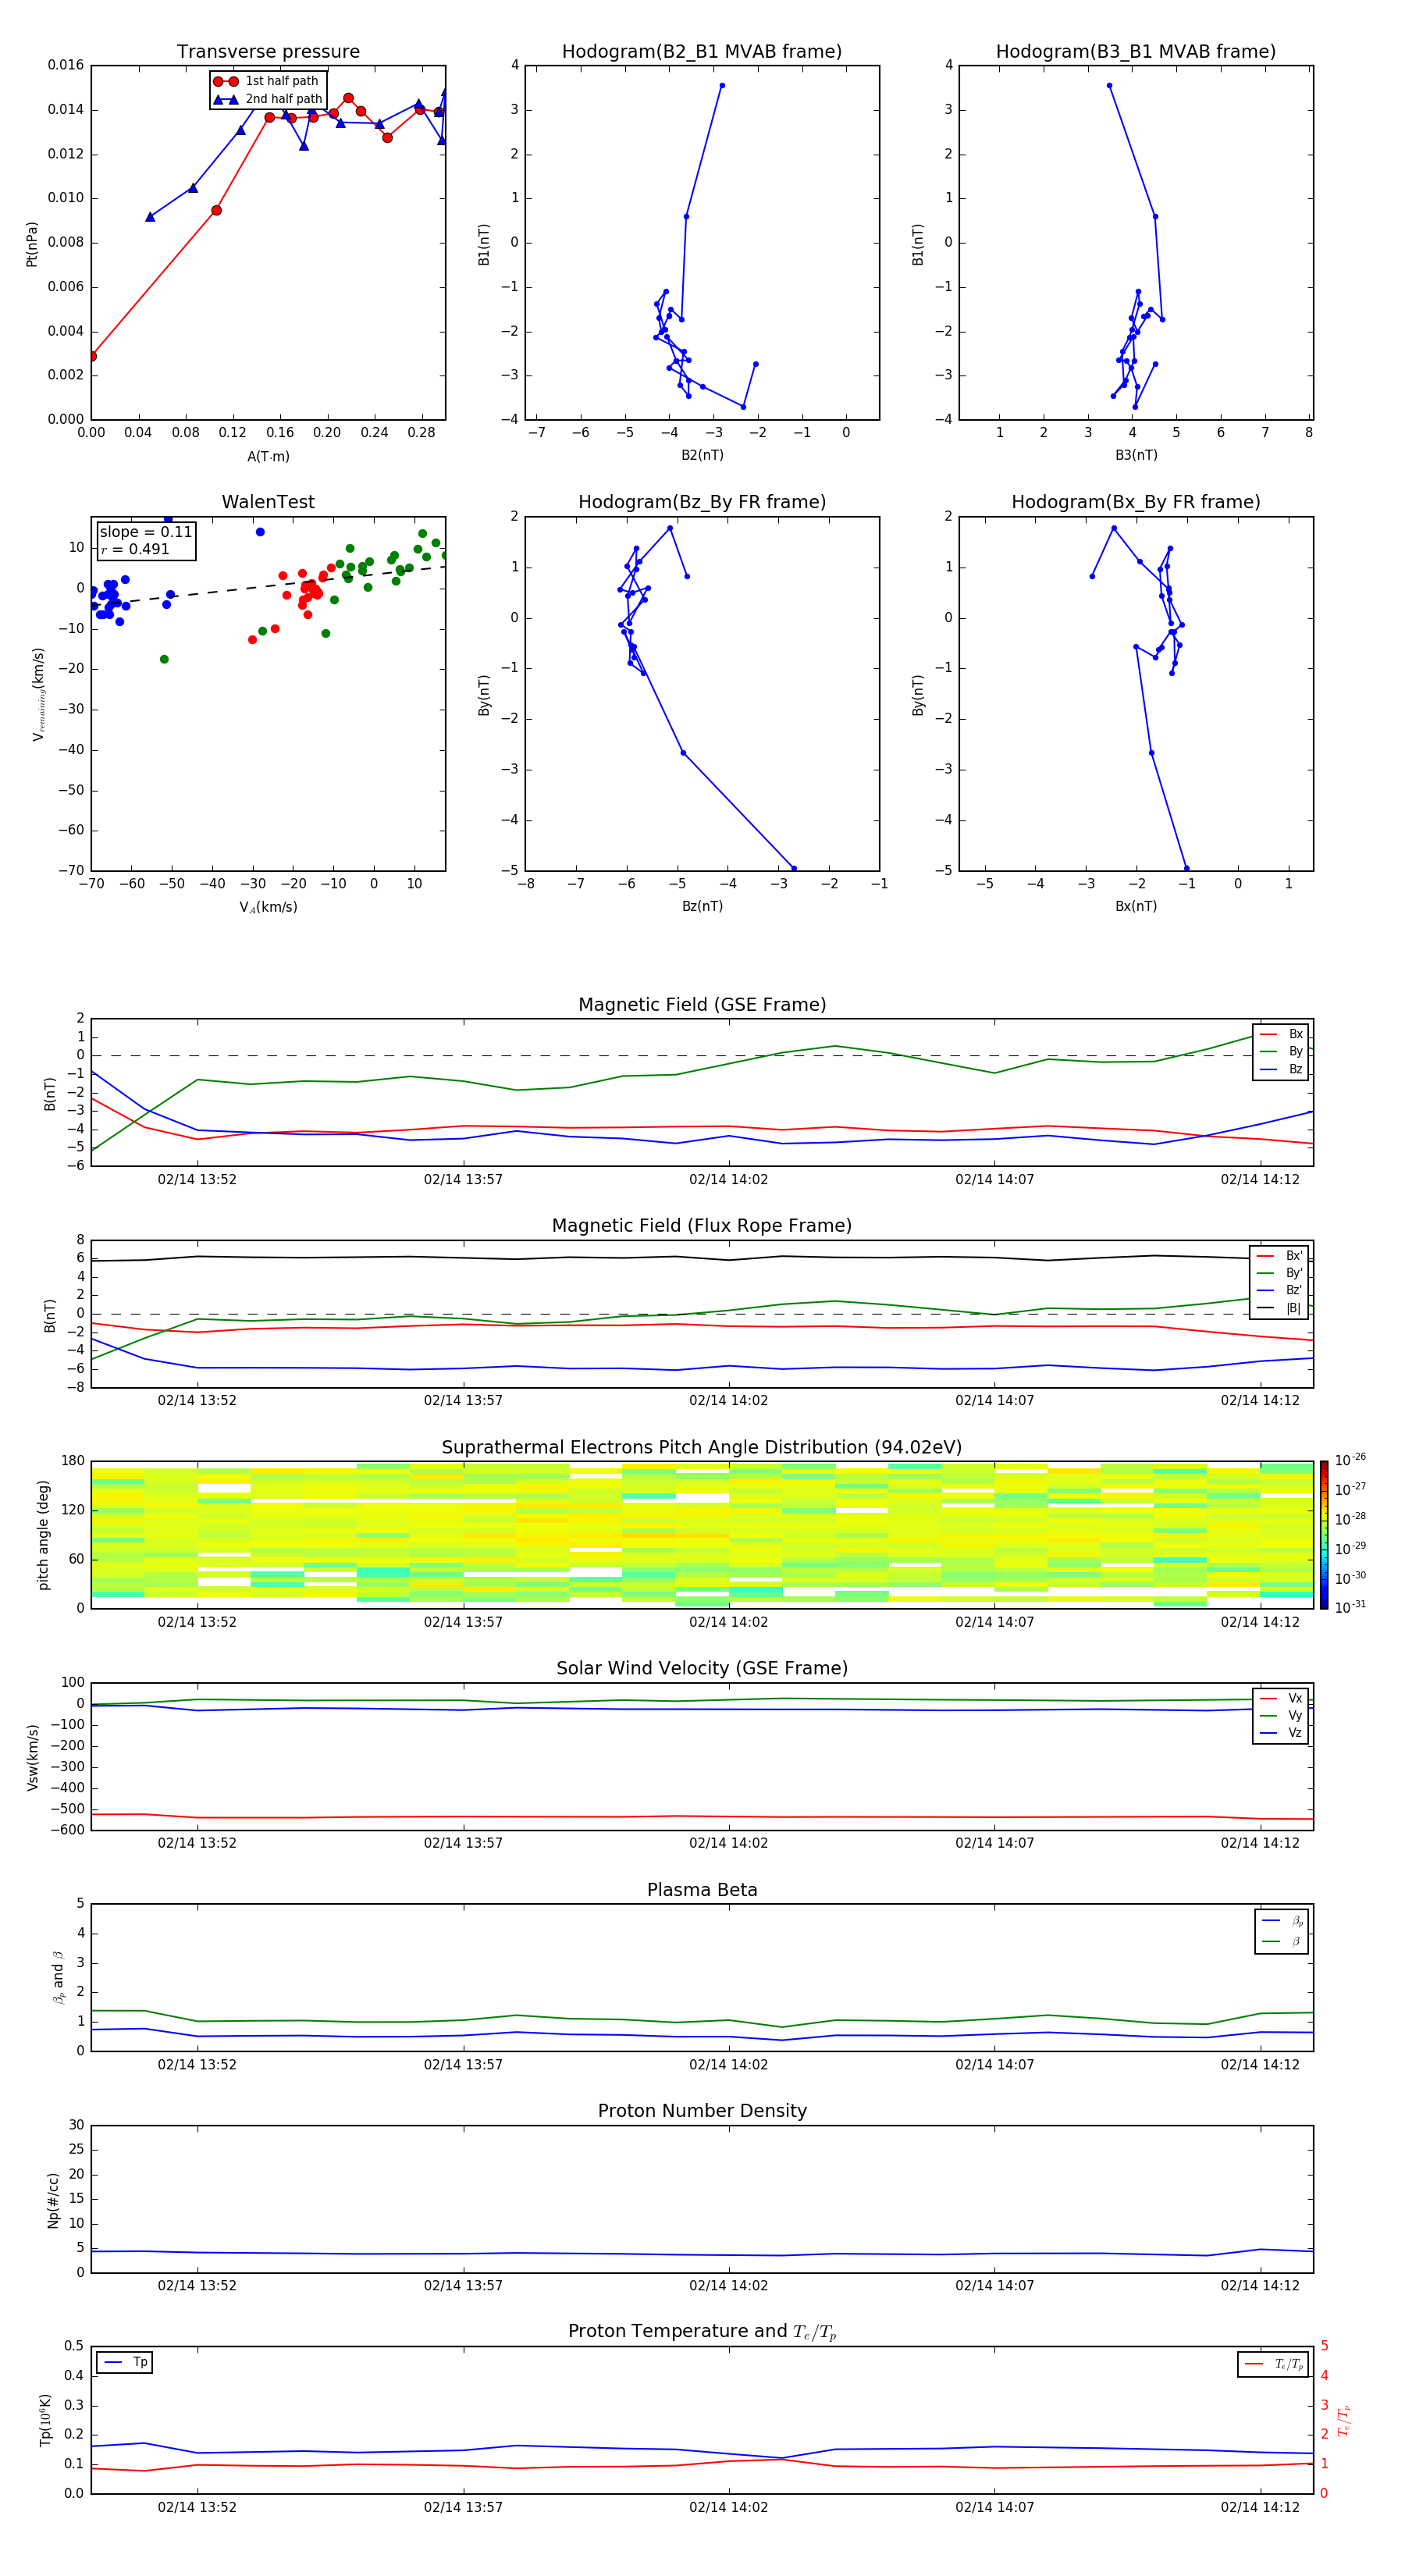The image size is (1405, 2576).
Task: Click the Proton Temperature and Te/Tp title
Action: (702, 2332)
